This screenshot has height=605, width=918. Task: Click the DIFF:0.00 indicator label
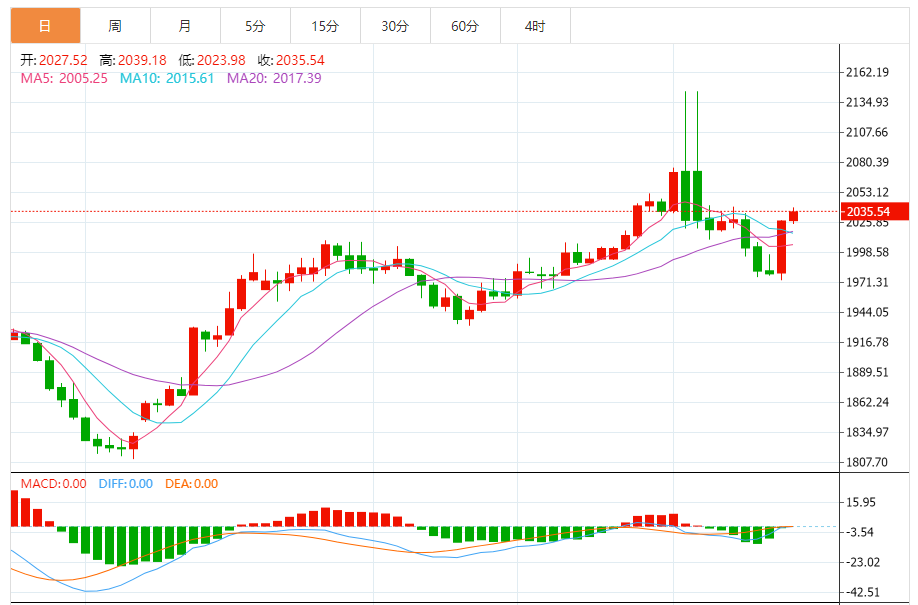coord(126,484)
